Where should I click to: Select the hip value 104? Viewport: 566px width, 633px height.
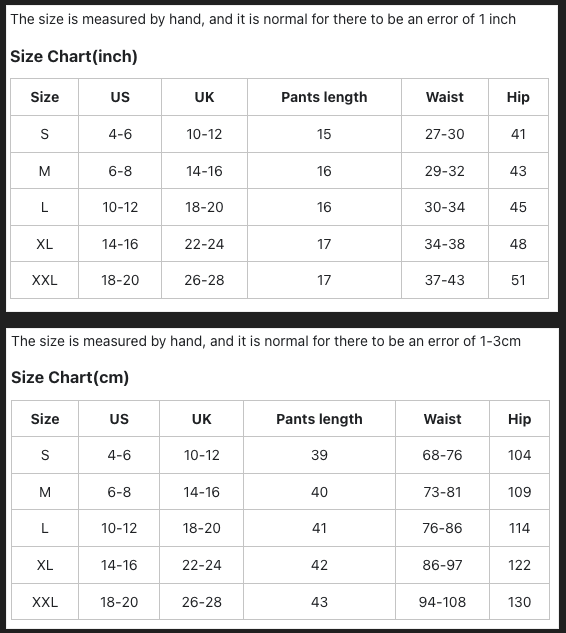point(520,455)
